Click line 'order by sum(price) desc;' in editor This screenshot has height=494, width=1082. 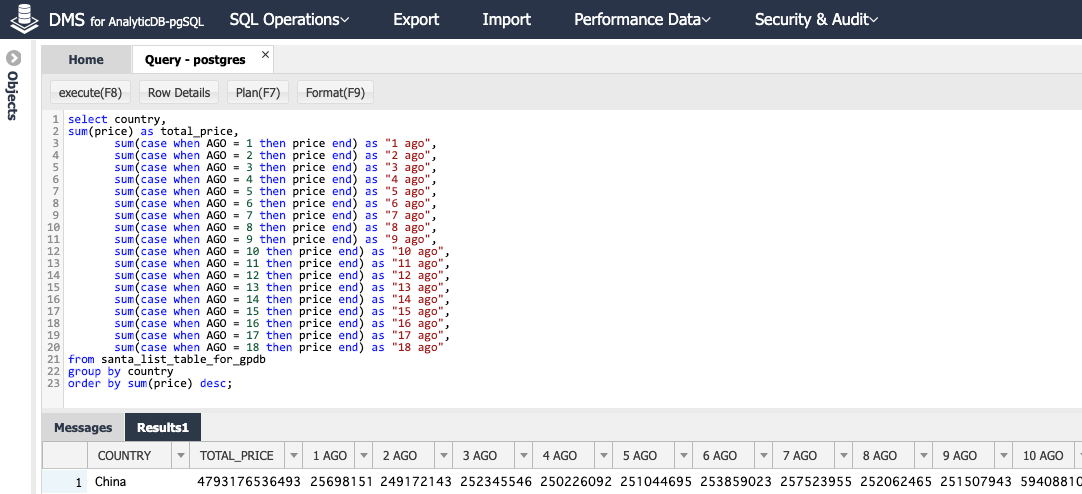150,384
